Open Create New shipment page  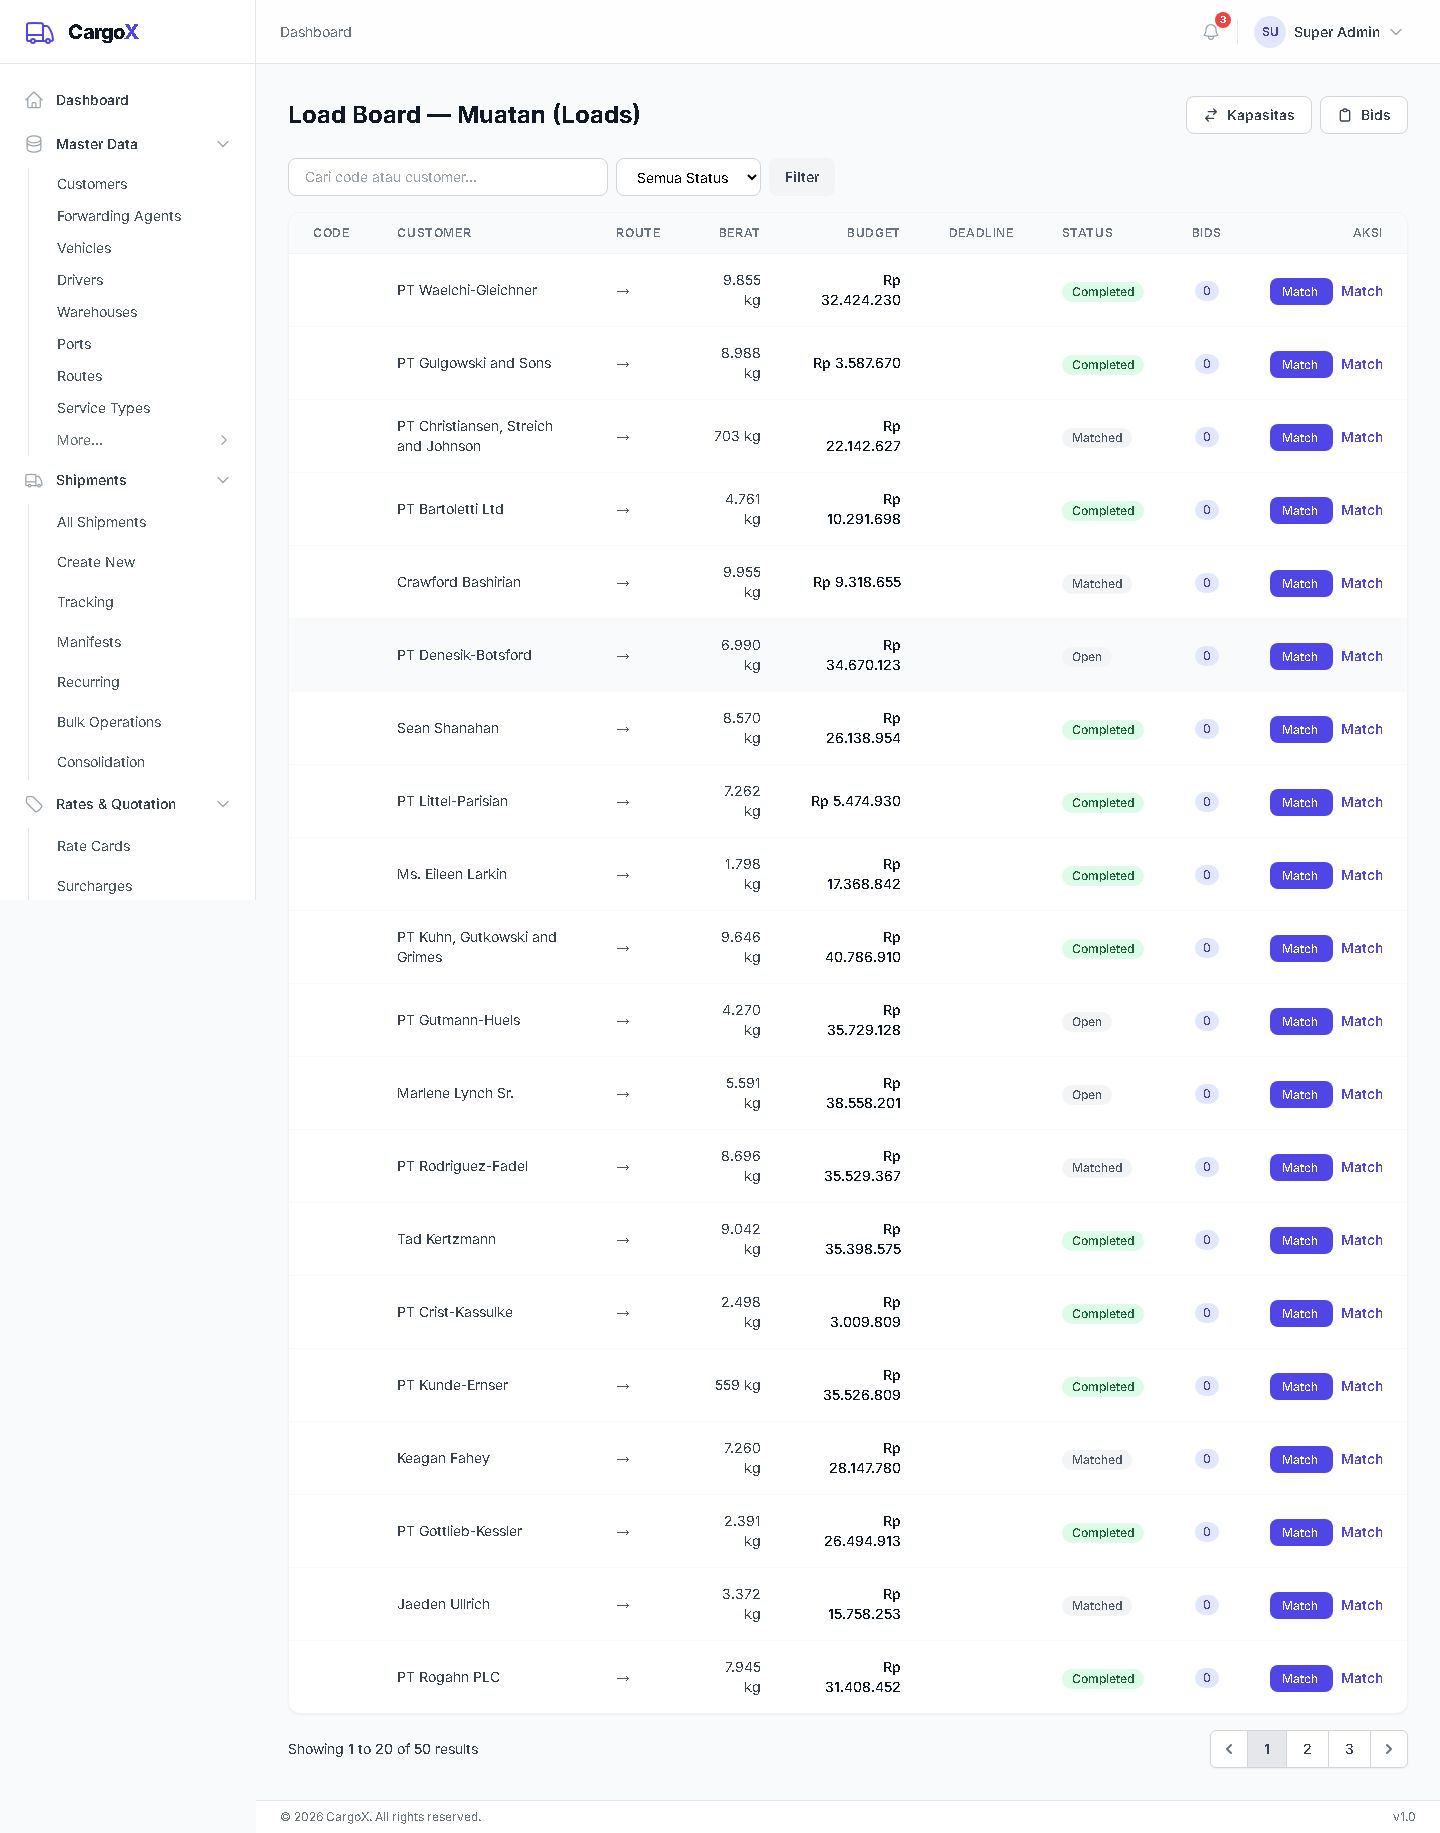tap(96, 562)
